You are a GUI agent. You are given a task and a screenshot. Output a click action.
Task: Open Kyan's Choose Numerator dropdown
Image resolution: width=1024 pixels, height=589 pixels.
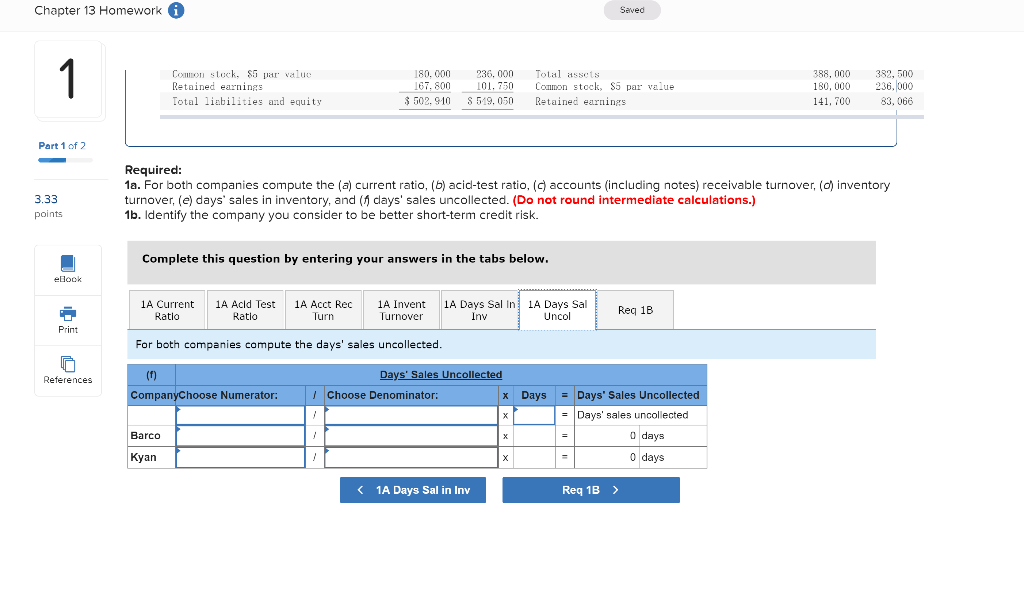pos(240,457)
